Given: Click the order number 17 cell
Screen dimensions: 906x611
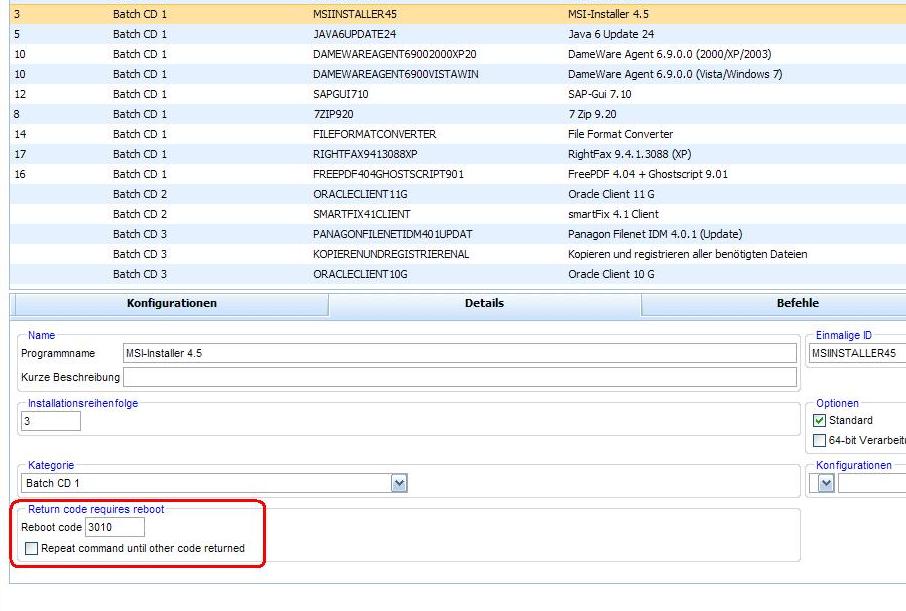Looking at the screenshot, I should [x=20, y=154].
